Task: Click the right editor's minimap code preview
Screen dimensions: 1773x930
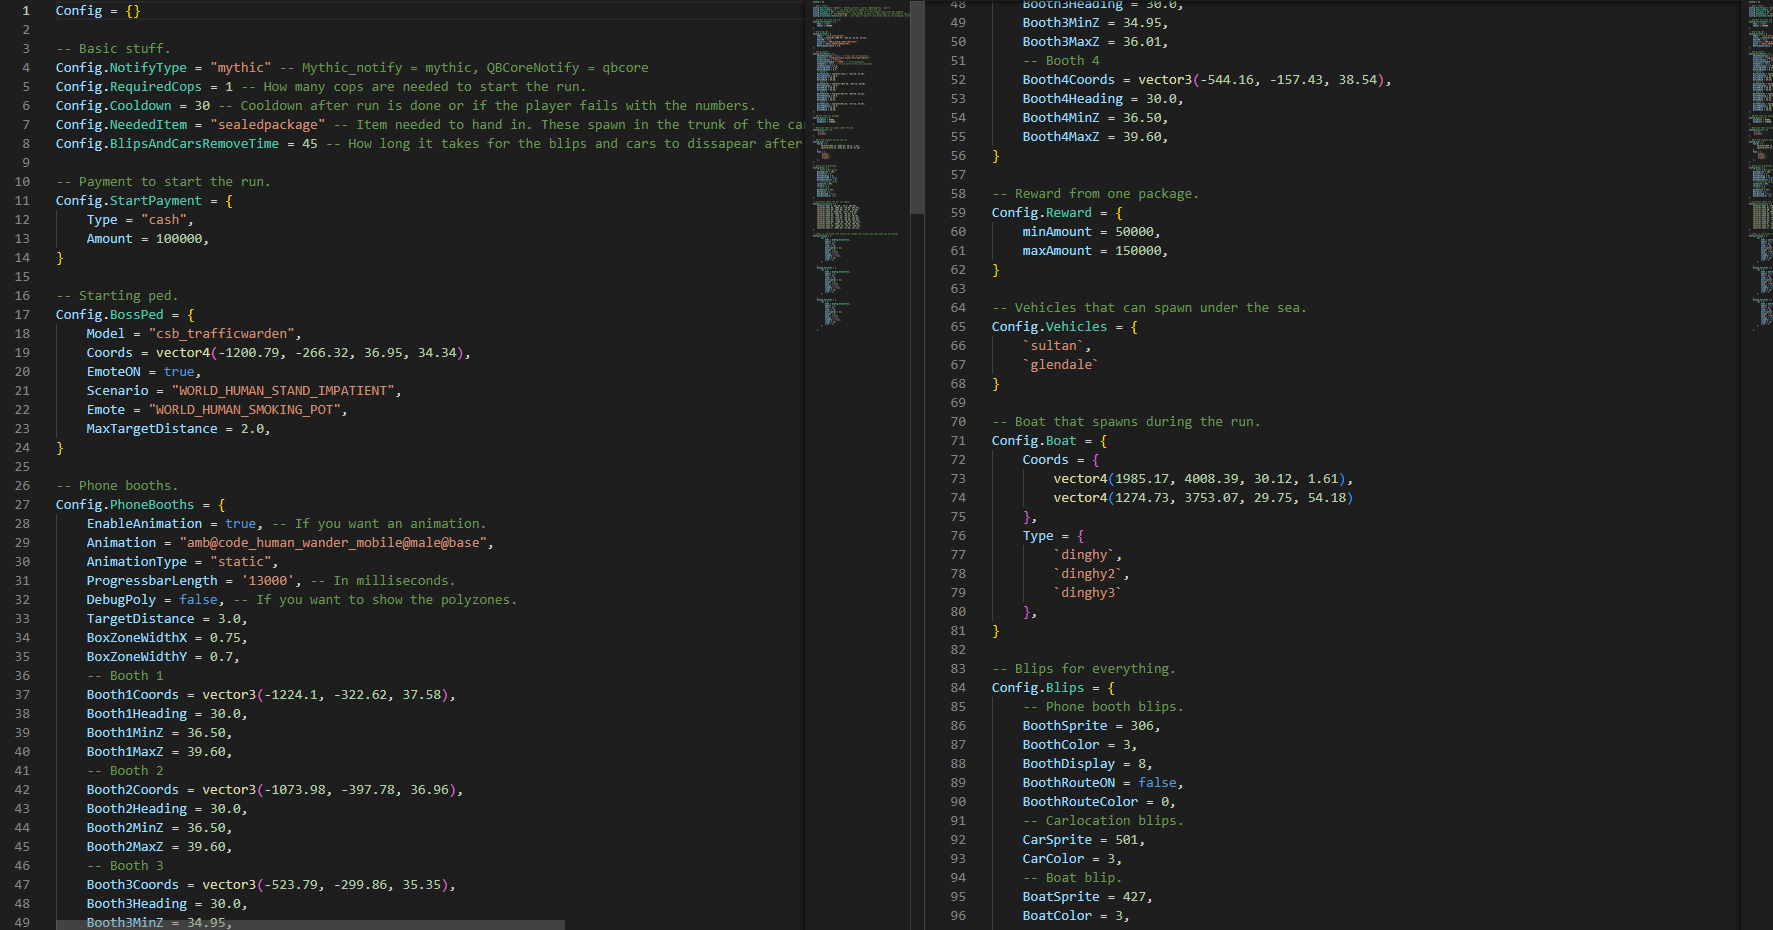Action: pos(1759,150)
